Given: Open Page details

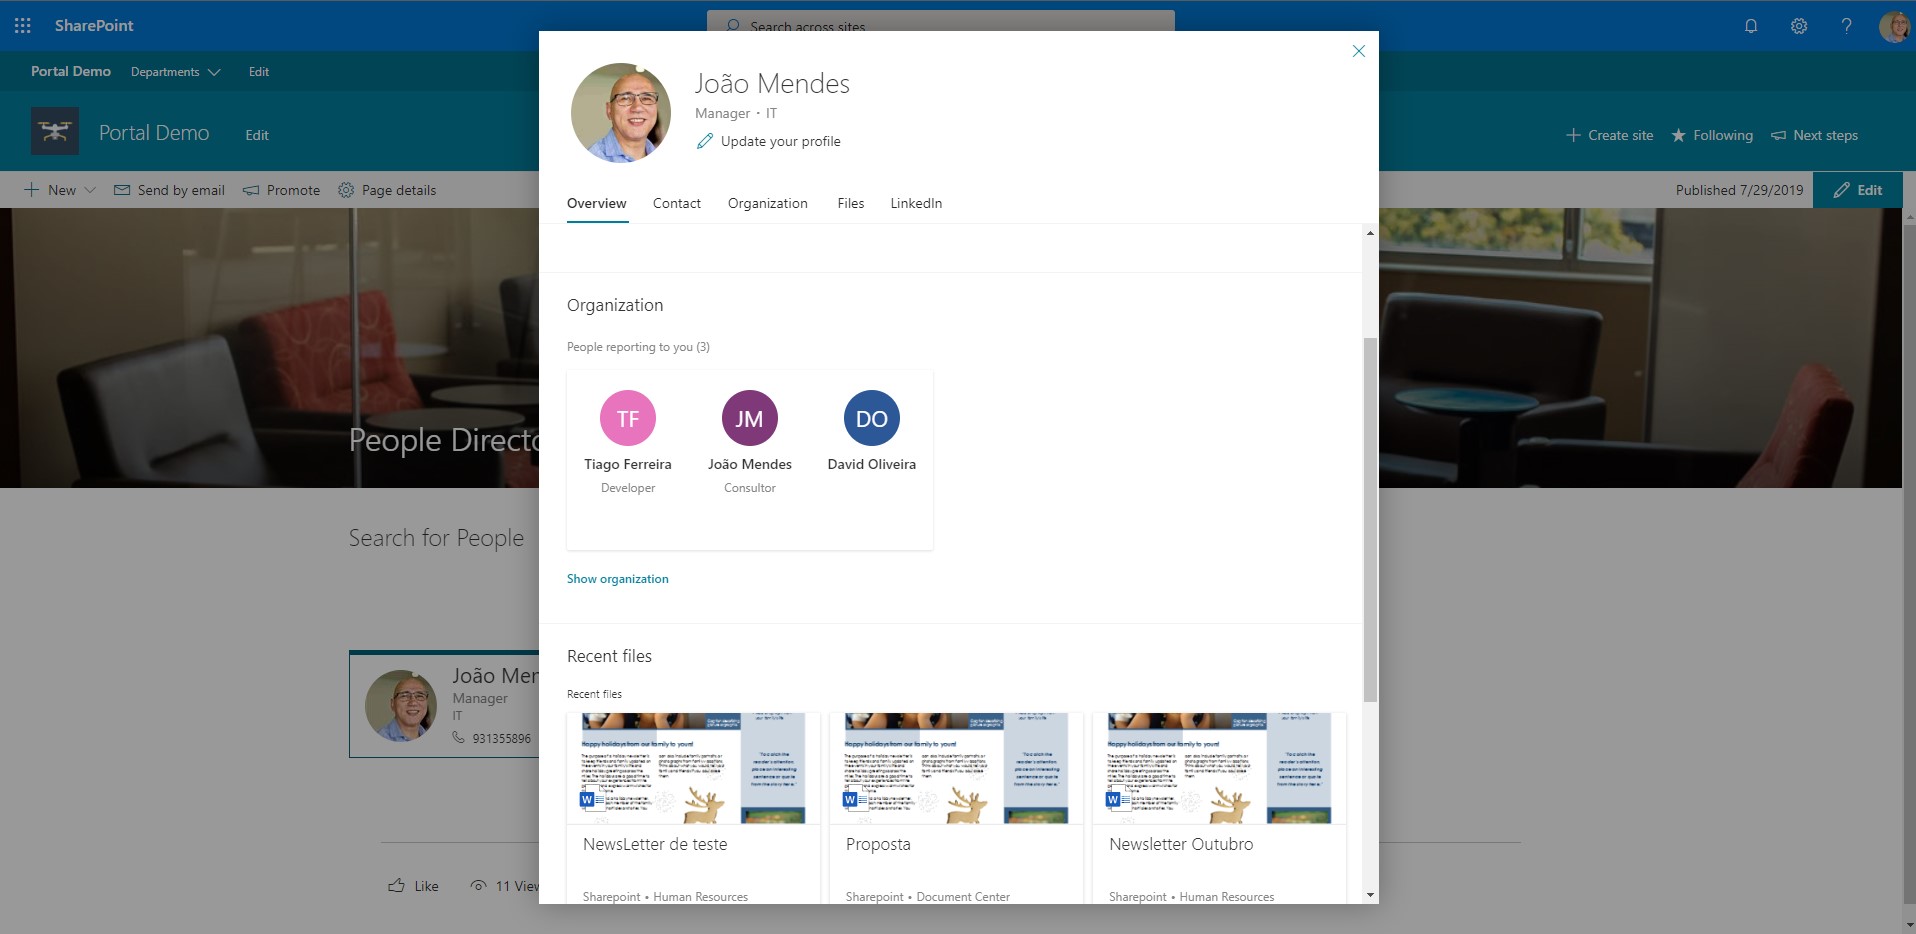Looking at the screenshot, I should tap(387, 190).
